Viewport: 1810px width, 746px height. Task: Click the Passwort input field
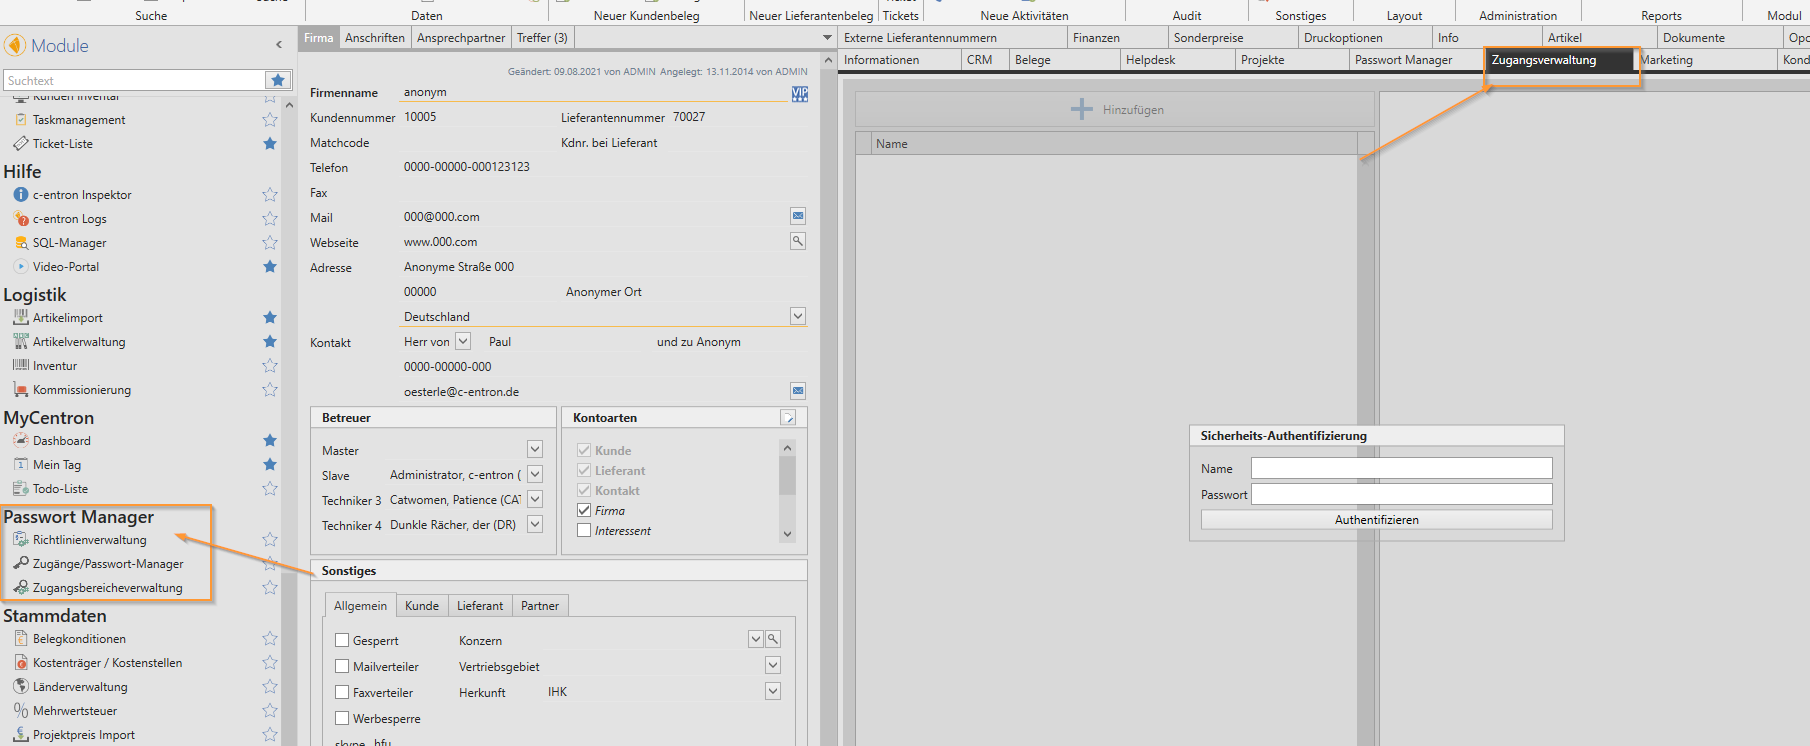1401,494
